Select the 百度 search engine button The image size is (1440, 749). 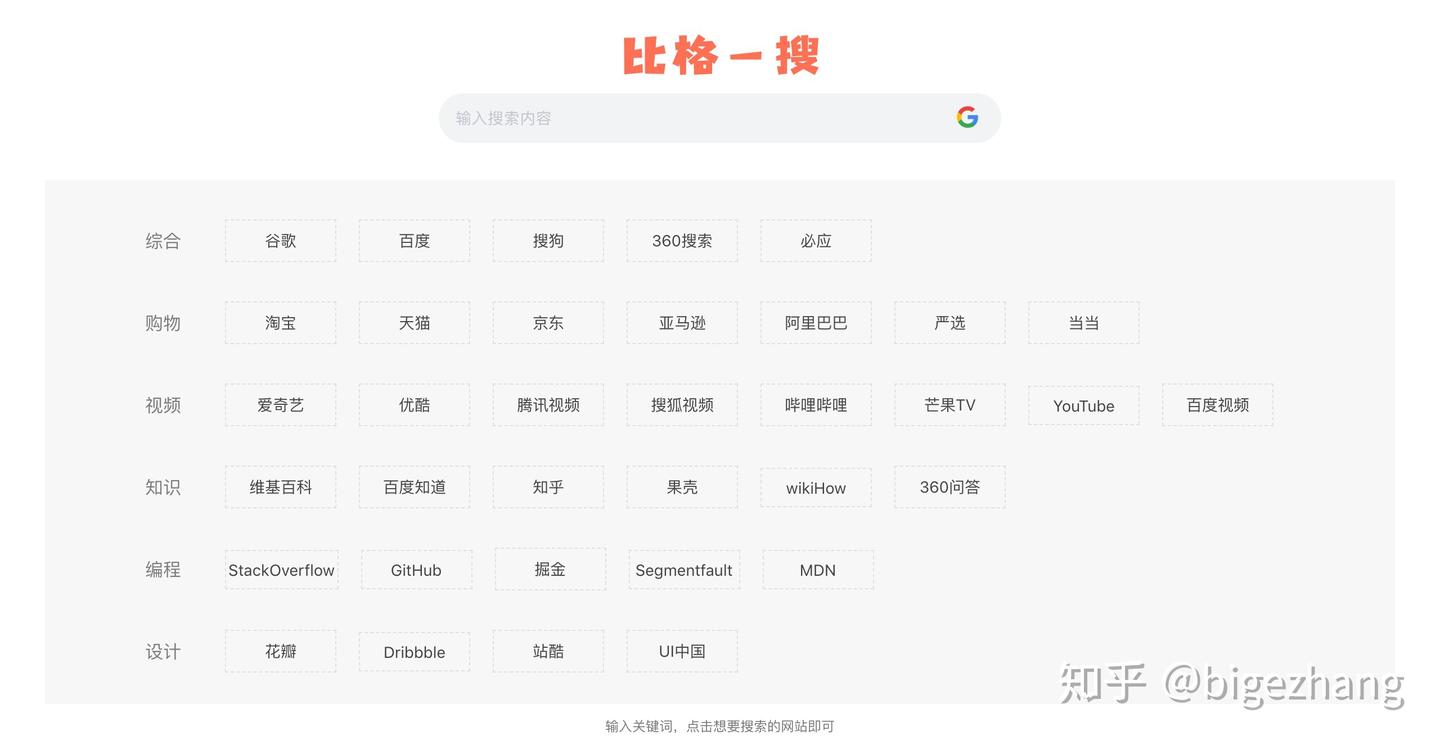pyautogui.click(x=414, y=241)
